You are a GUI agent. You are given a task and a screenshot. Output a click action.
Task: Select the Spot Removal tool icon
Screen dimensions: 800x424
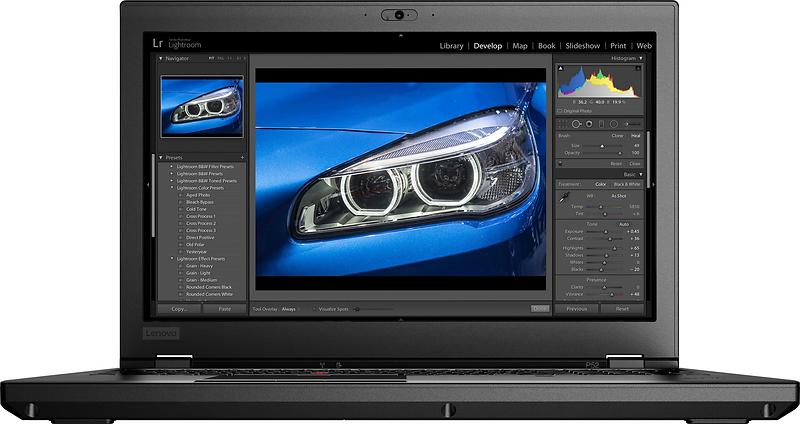577,123
